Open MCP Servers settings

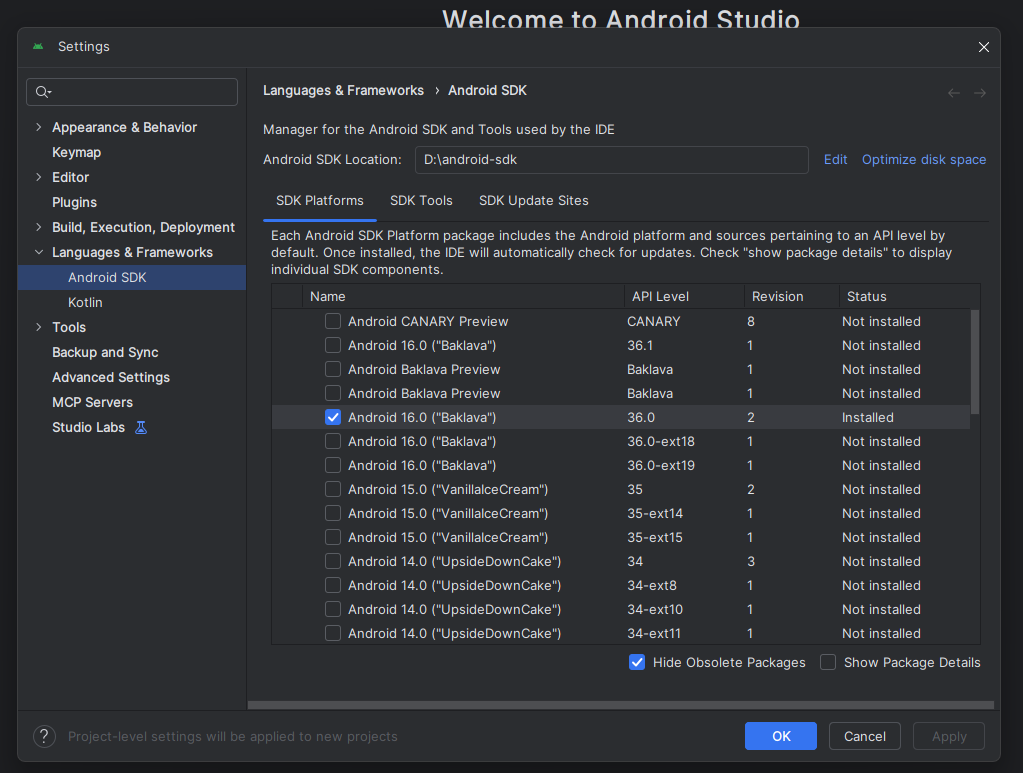tap(92, 402)
